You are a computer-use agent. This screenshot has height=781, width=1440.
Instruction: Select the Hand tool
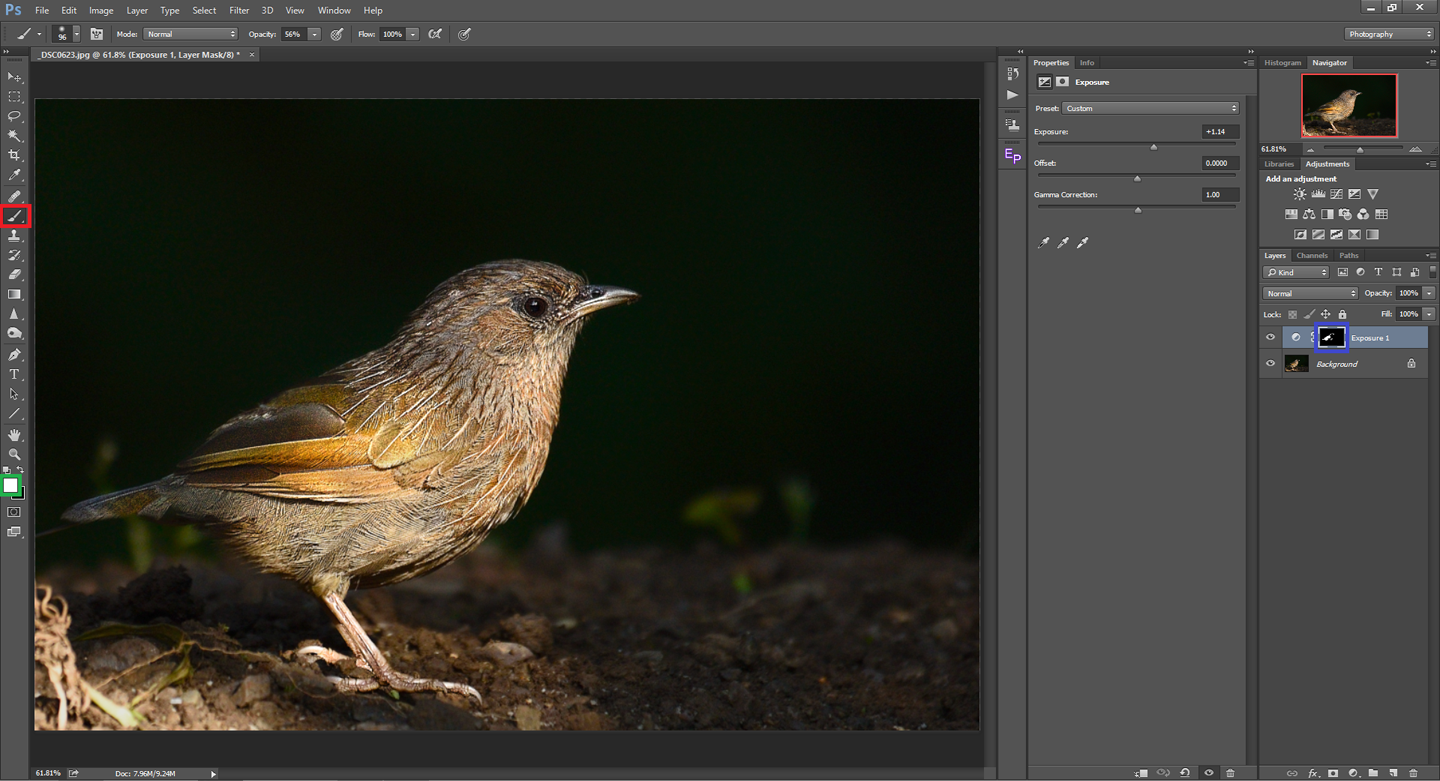point(15,435)
